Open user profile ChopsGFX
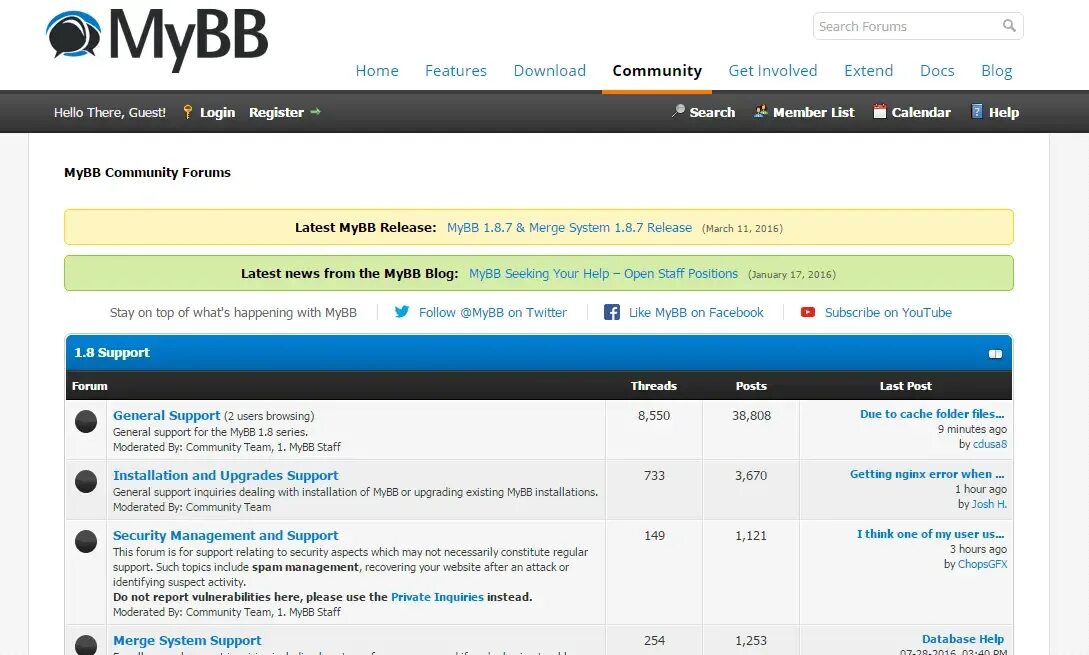 [x=982, y=564]
